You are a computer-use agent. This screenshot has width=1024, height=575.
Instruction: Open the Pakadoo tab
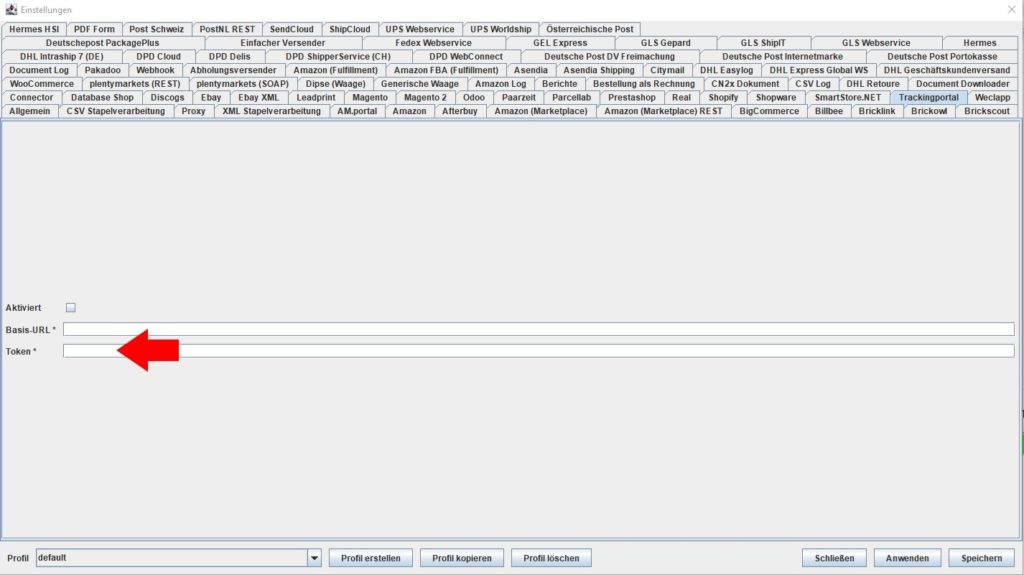click(x=103, y=71)
